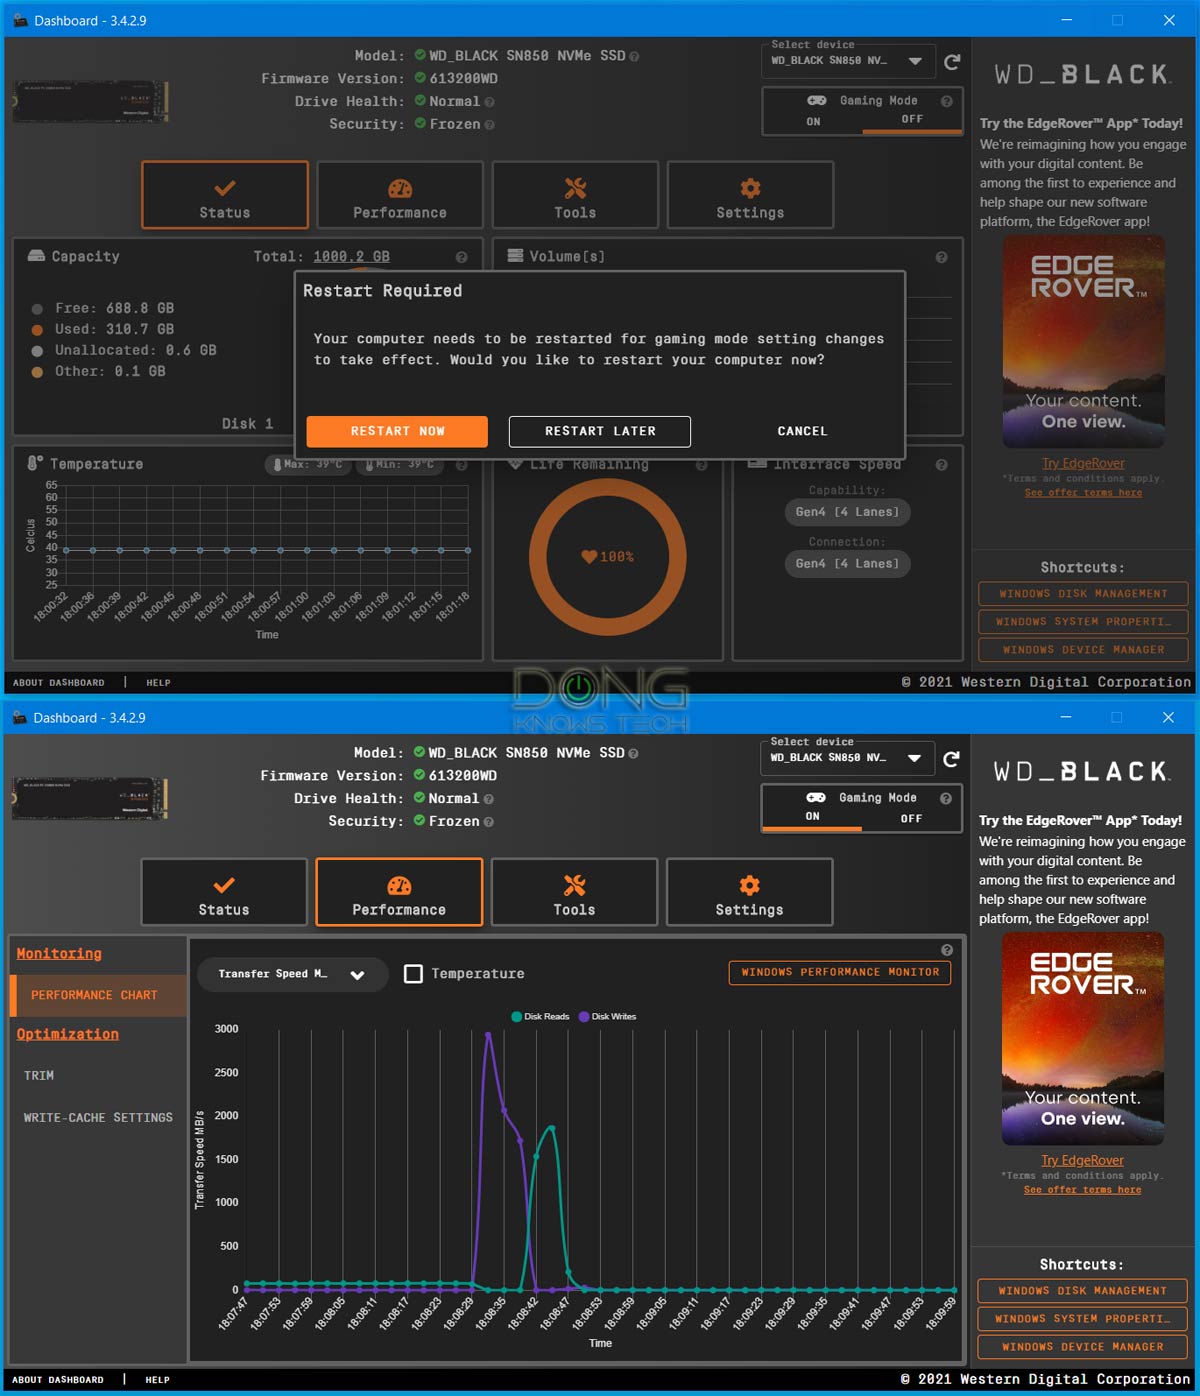
Task: Switch Gaming Mode OFF in Restart Required window
Action: [x=911, y=120]
